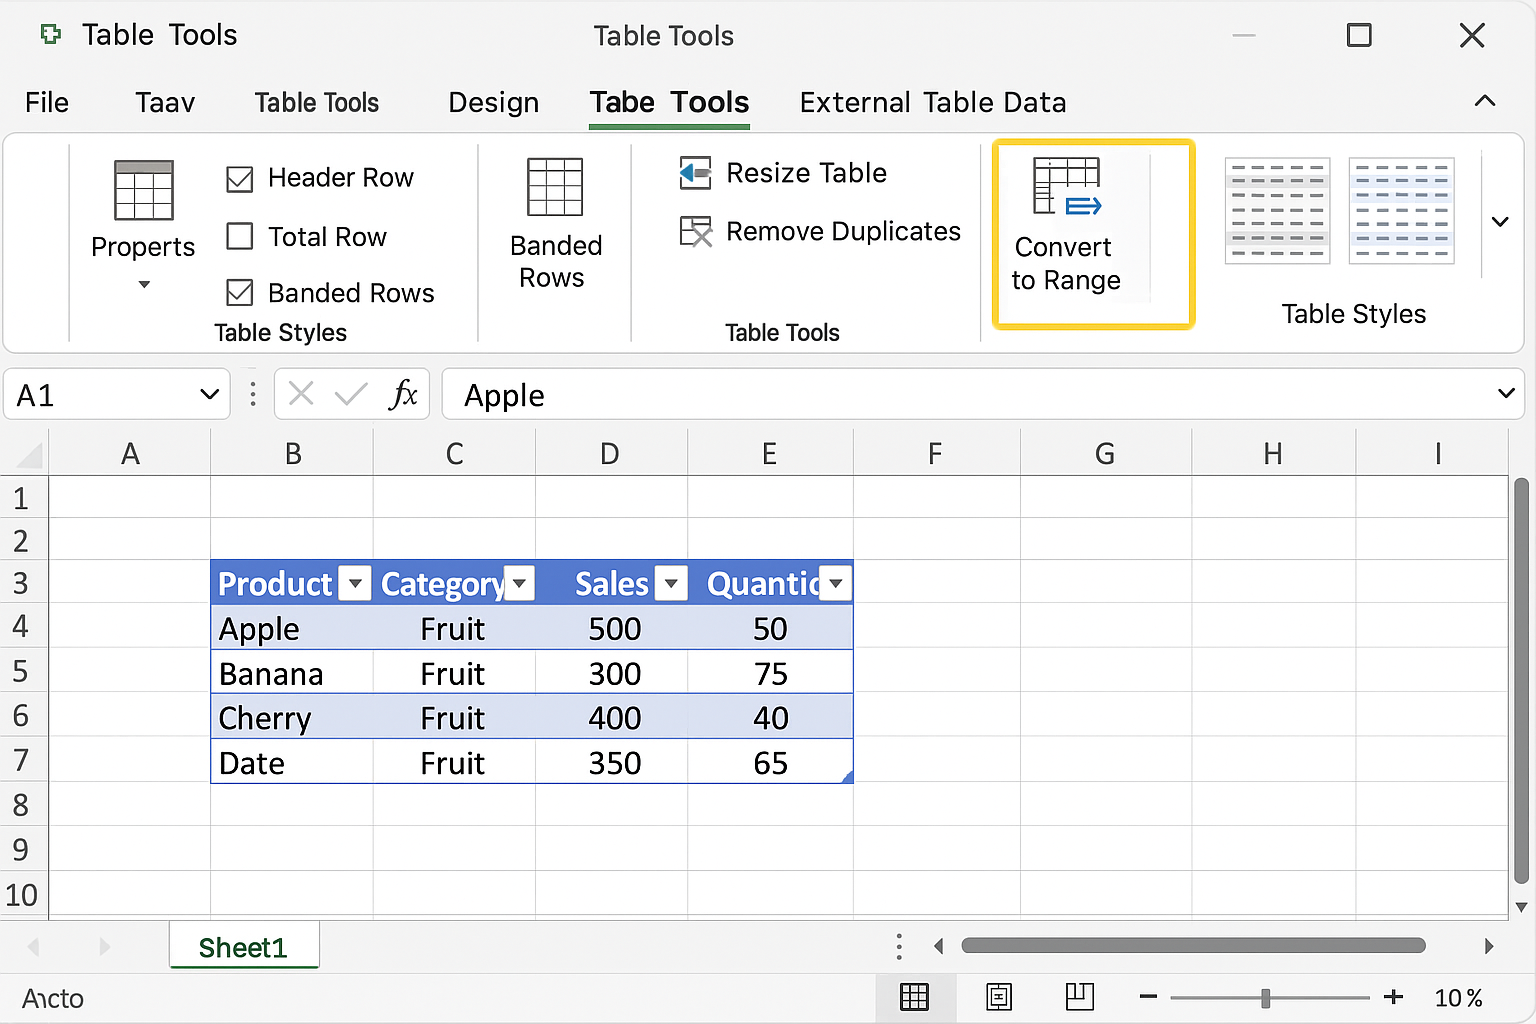Expand the Name Box dropdown arrow
This screenshot has width=1536, height=1024.
(209, 394)
